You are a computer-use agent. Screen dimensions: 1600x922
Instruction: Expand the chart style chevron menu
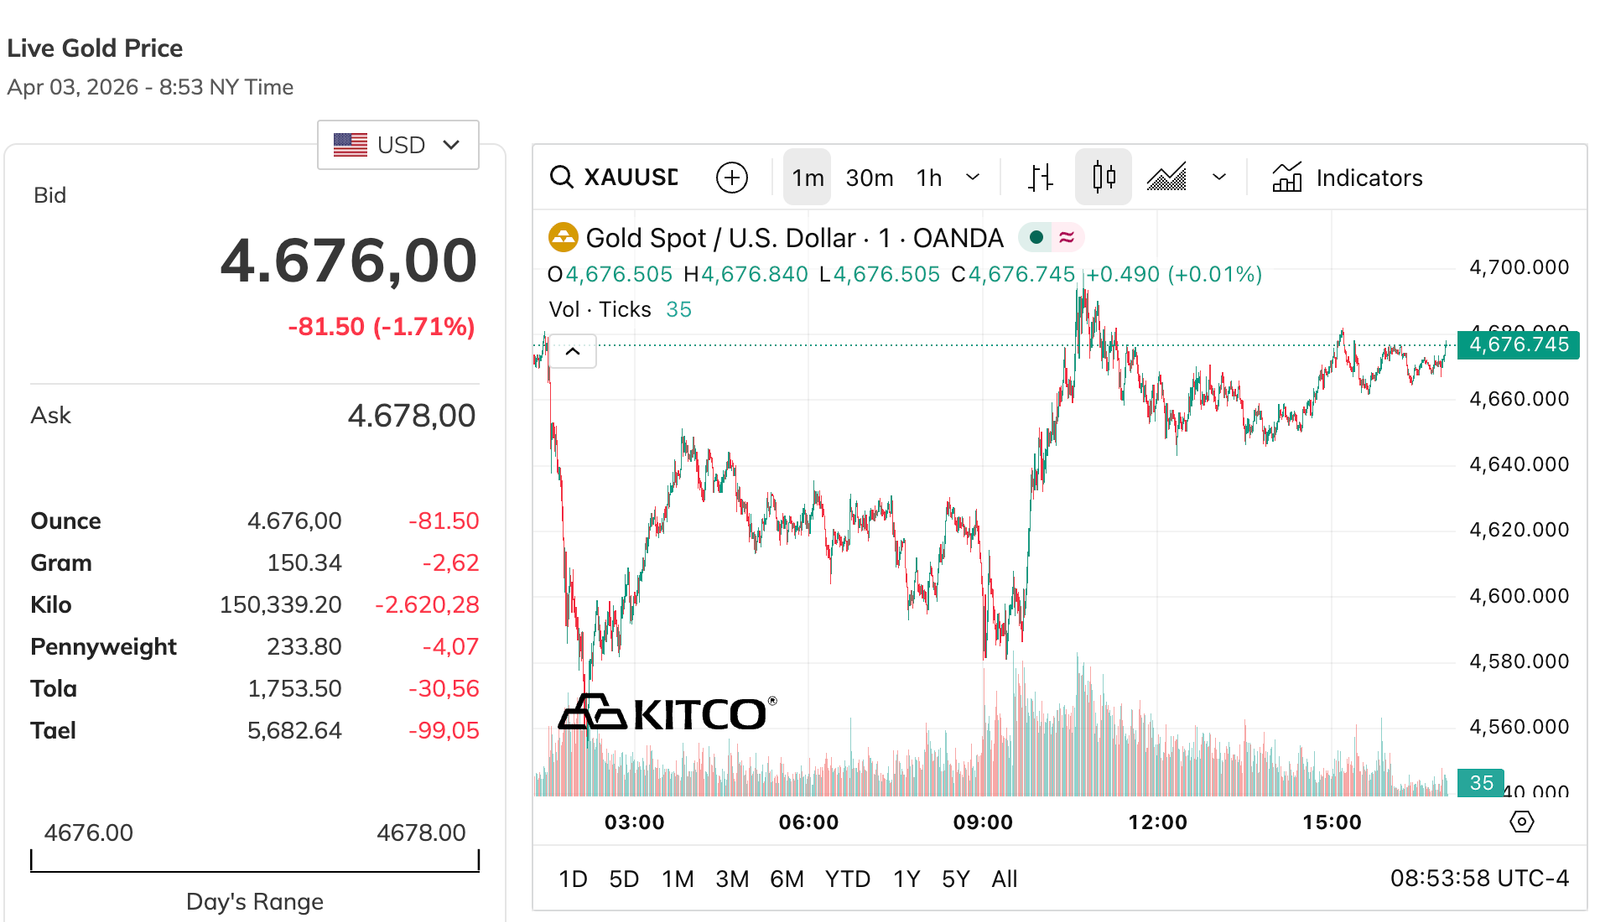click(x=1218, y=178)
